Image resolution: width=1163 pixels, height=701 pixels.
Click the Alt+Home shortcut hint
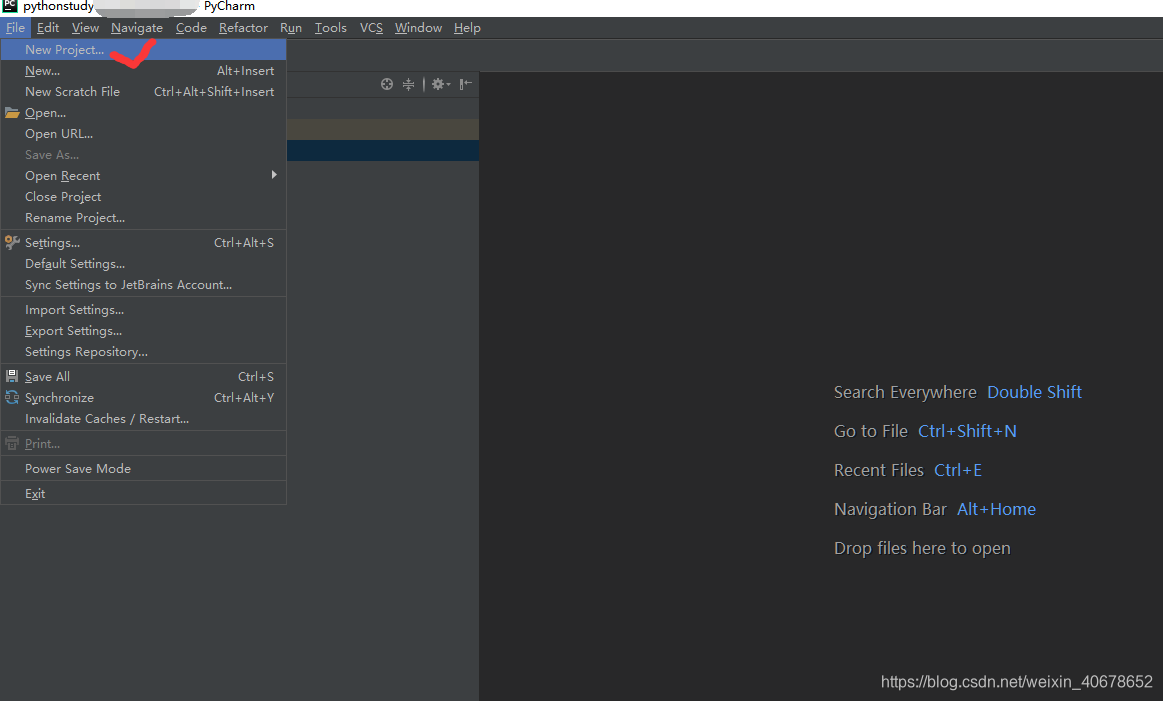(x=996, y=510)
